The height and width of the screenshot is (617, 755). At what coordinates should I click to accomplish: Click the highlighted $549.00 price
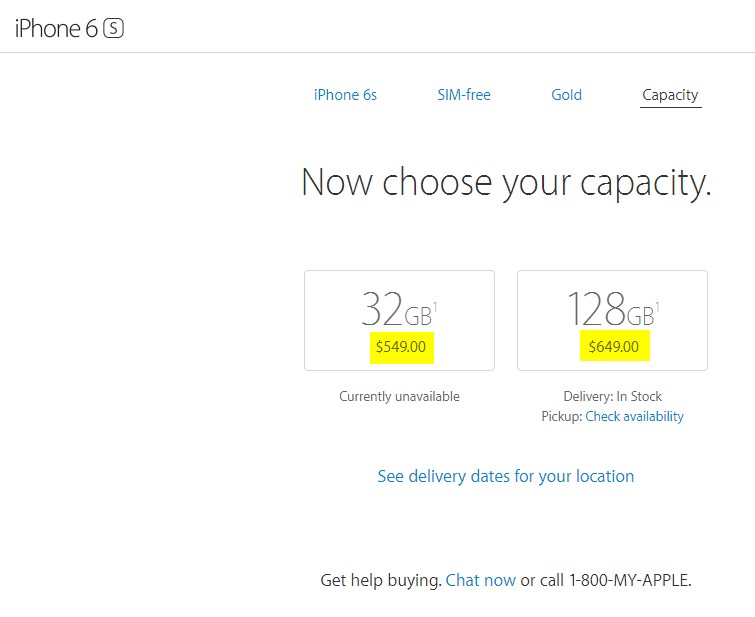(x=400, y=347)
